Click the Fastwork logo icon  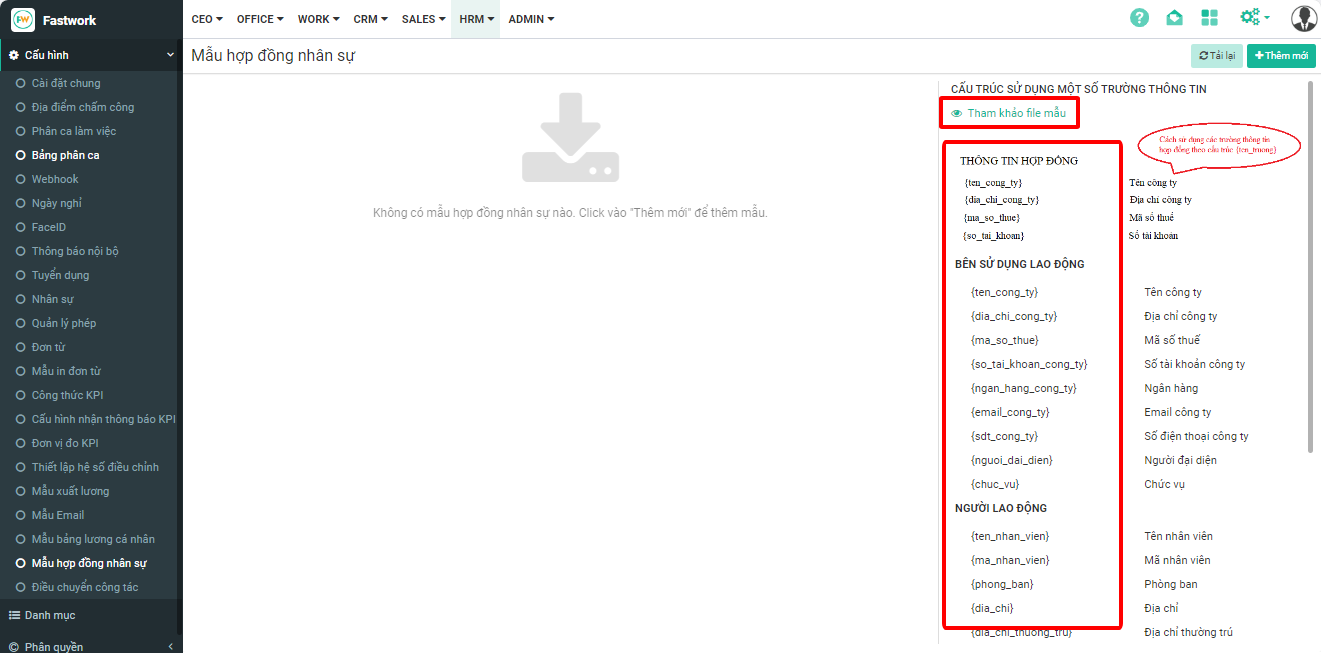coord(22,20)
